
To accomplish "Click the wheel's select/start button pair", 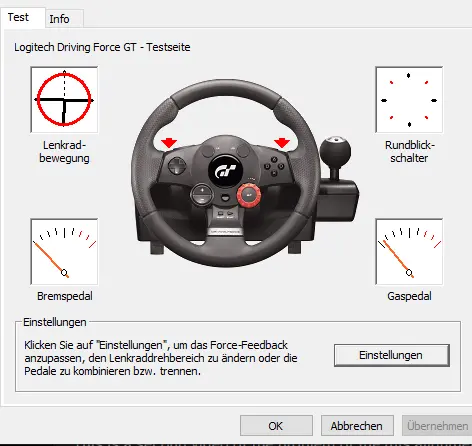I will coord(225,214).
